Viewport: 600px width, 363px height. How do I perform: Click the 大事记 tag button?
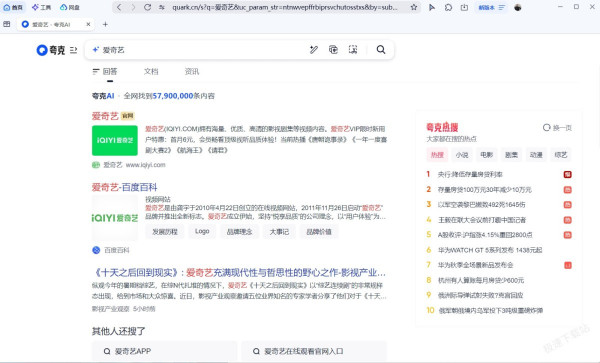pos(279,231)
